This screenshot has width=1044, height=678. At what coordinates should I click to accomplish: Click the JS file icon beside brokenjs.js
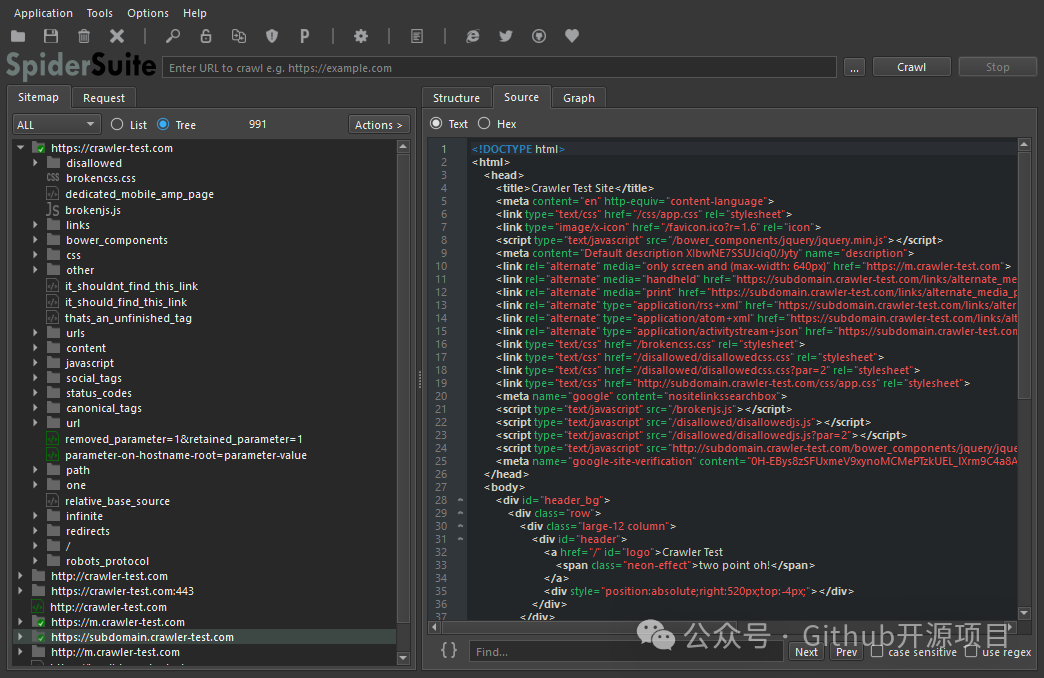(53, 210)
